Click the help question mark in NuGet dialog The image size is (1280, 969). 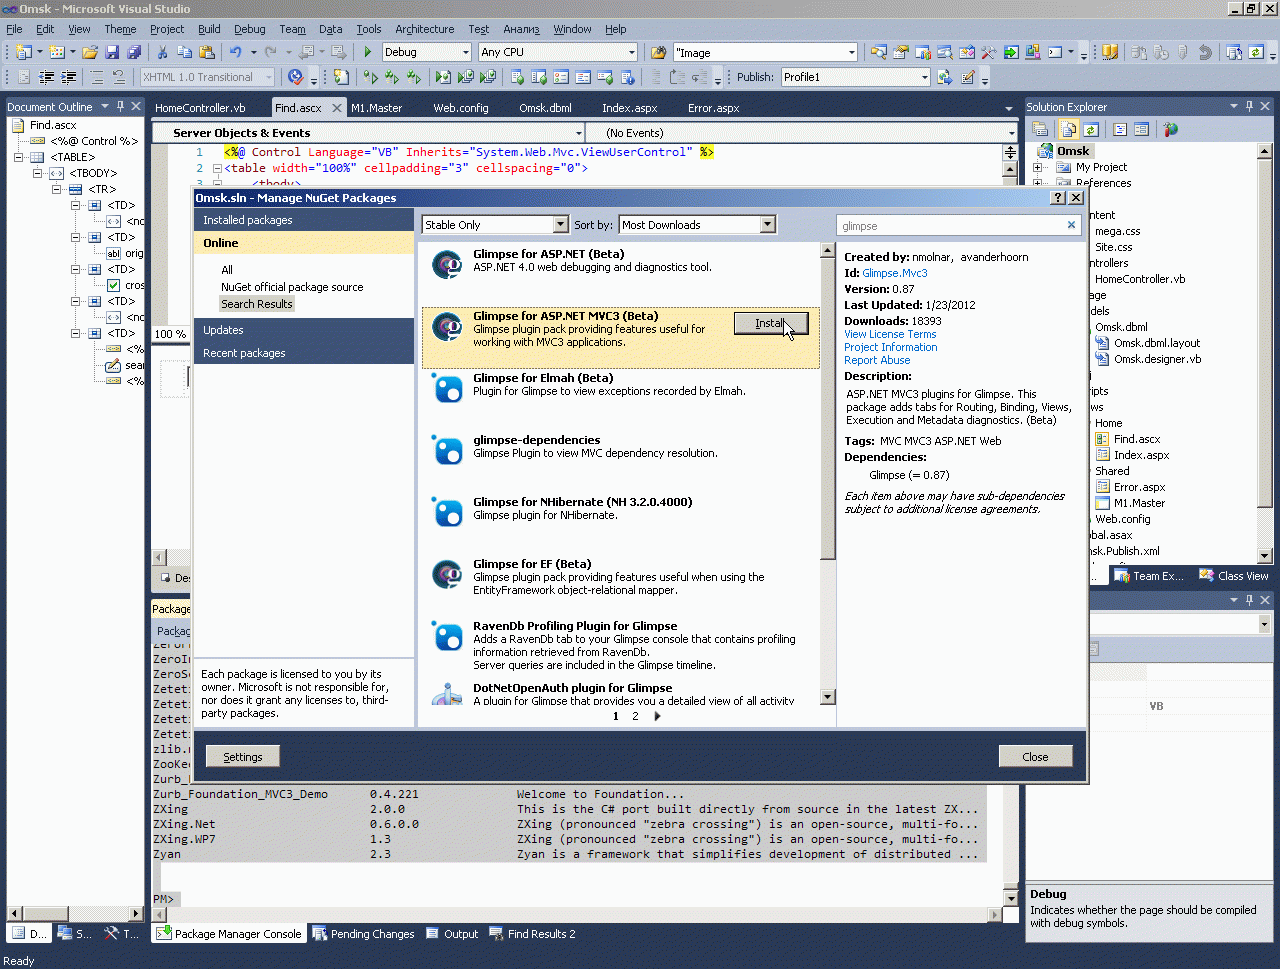1058,198
